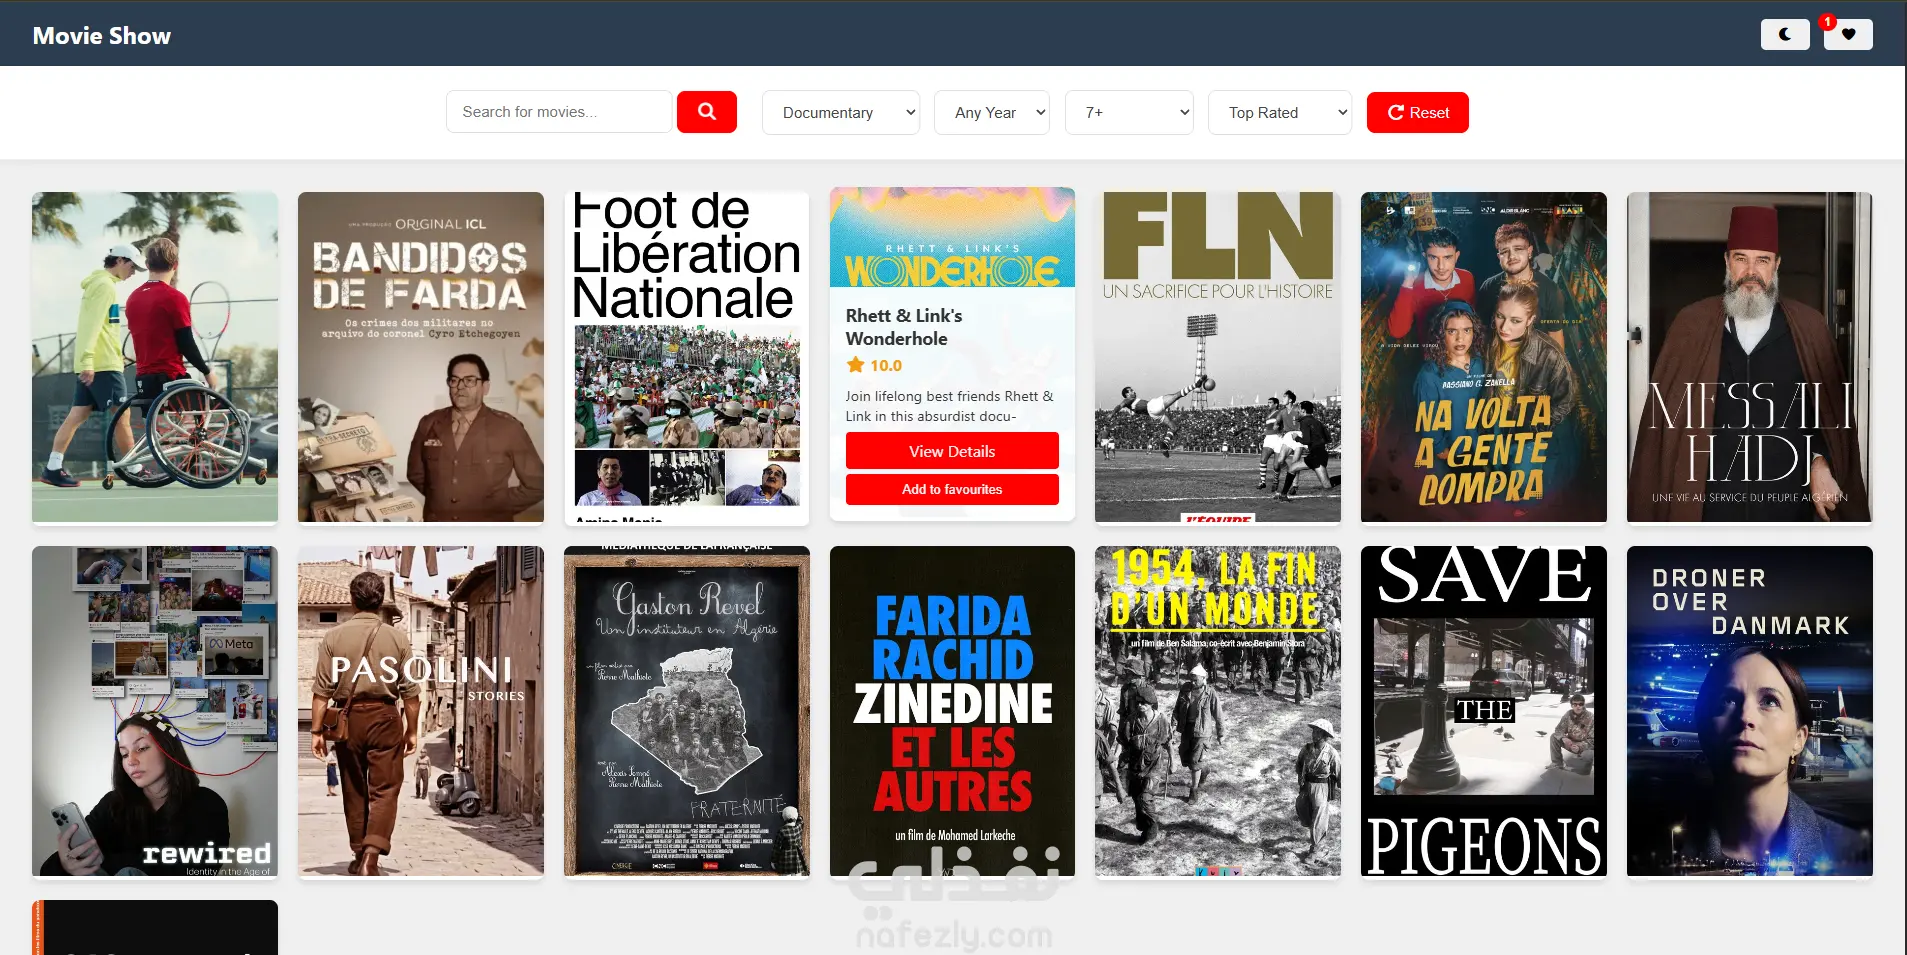
Task: Add Rhett & Link's Wonderhole to favourites
Action: (x=952, y=489)
